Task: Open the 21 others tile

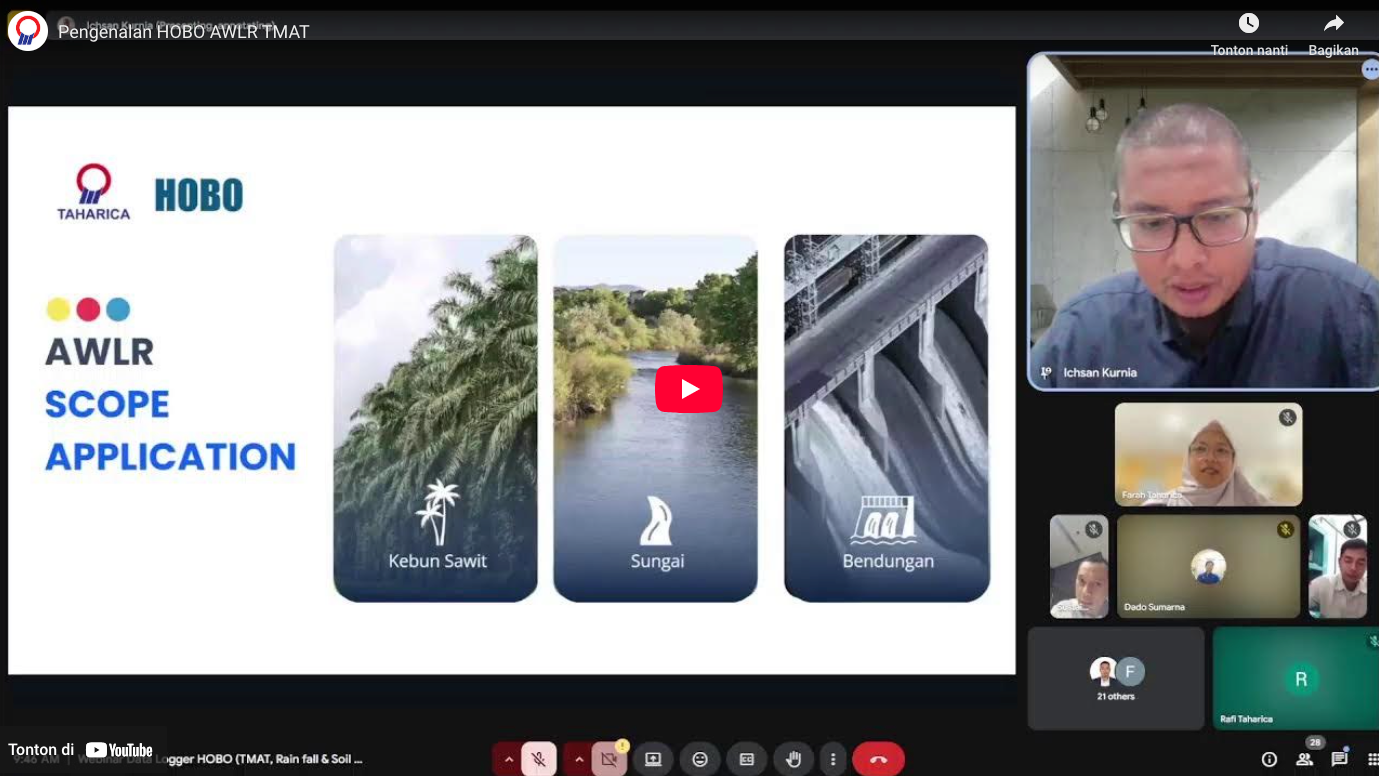Action: pyautogui.click(x=1116, y=678)
